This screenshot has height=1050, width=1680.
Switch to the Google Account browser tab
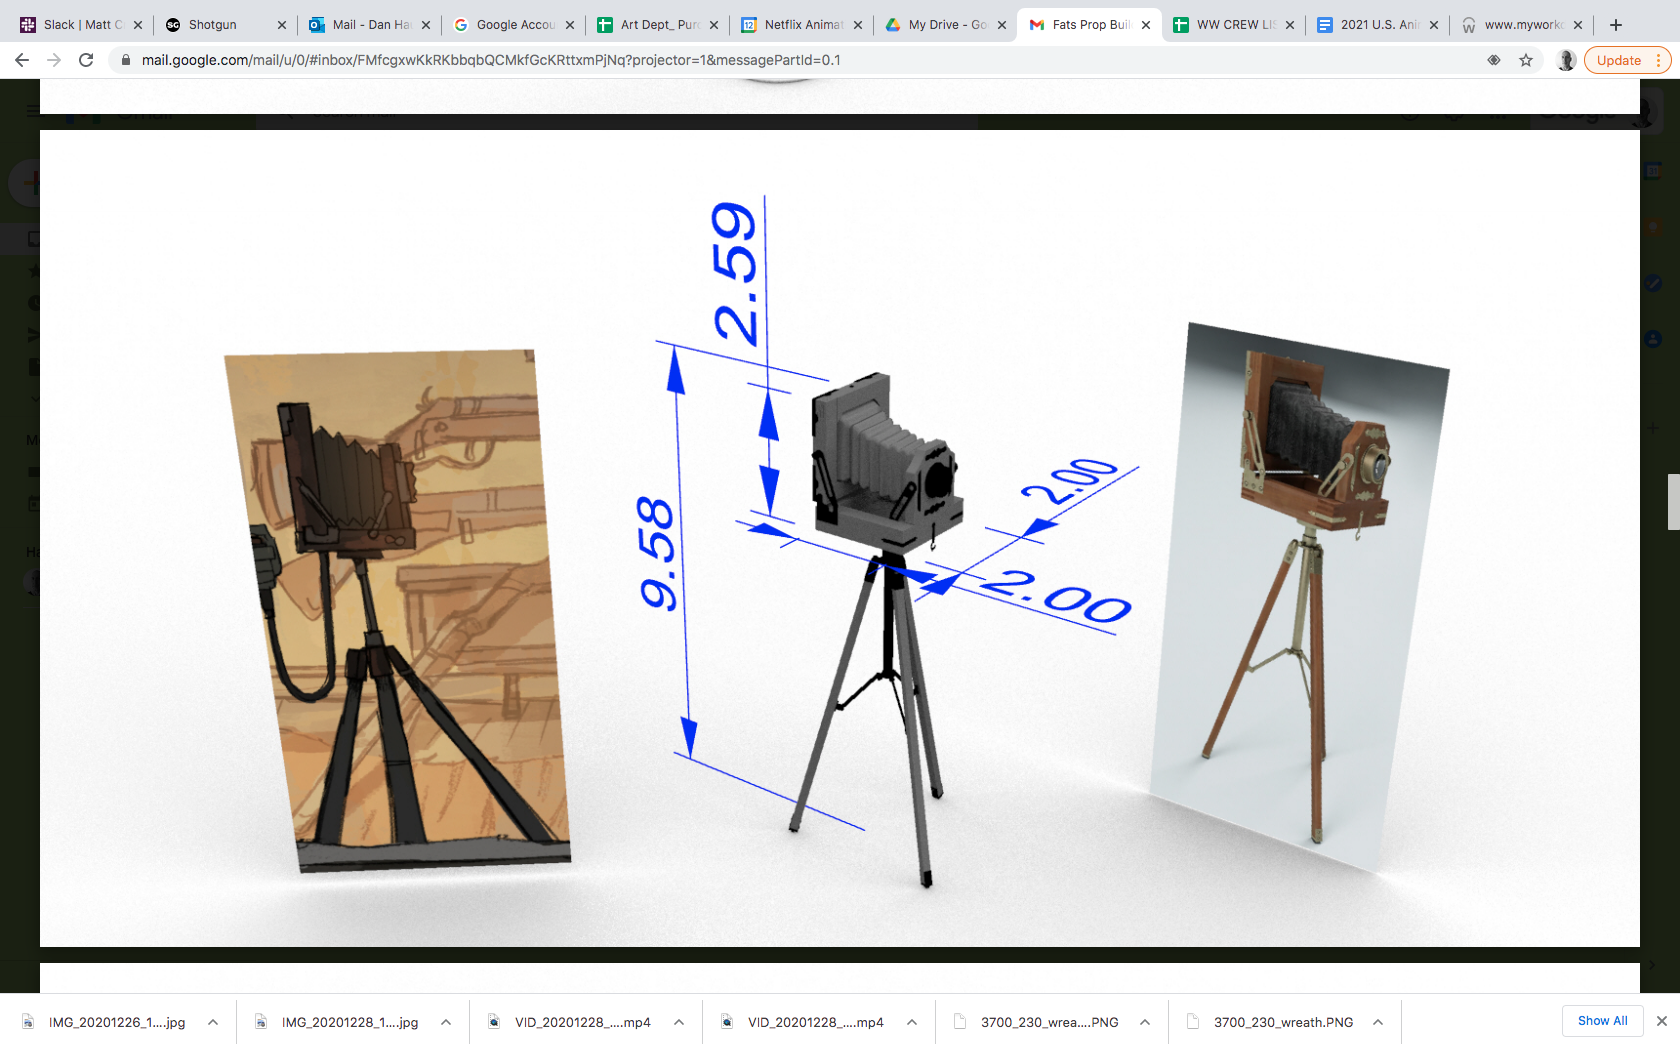click(x=514, y=25)
